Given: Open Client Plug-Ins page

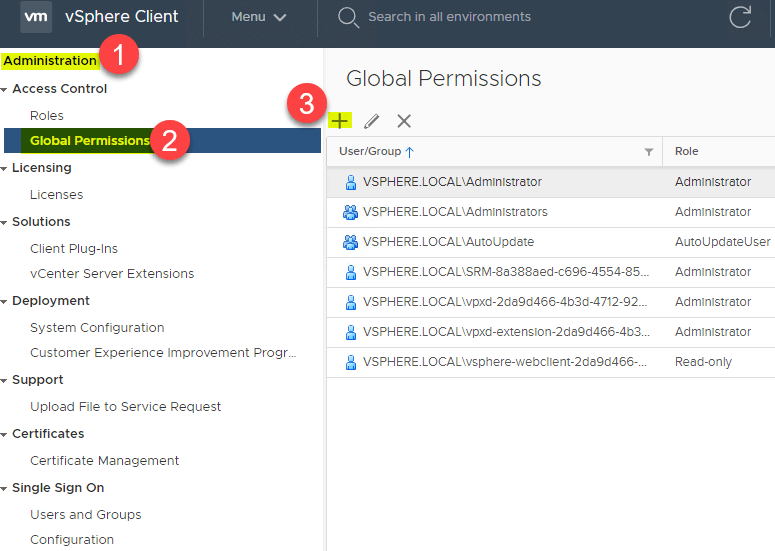Looking at the screenshot, I should [74, 249].
